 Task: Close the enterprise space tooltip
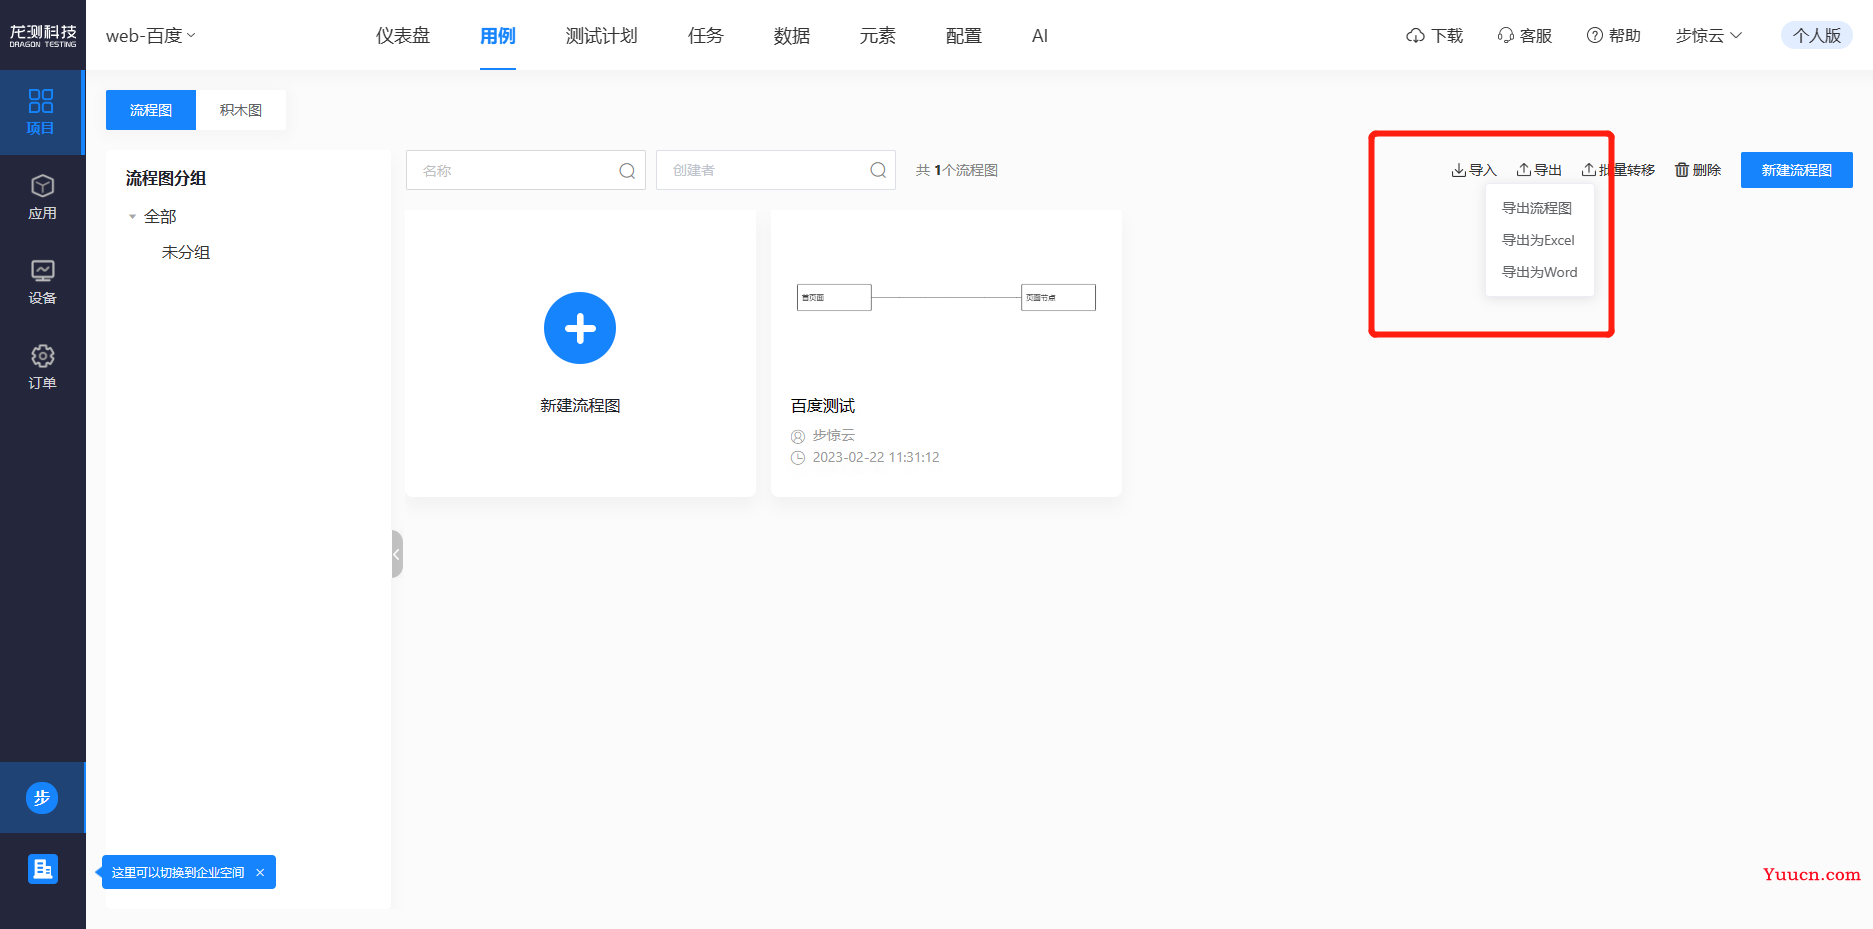(x=260, y=872)
